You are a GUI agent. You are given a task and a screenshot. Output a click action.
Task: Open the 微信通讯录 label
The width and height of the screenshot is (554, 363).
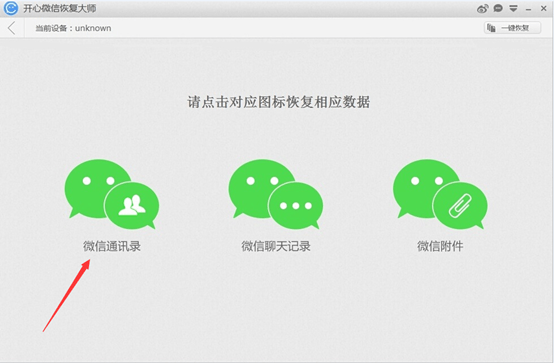point(112,246)
